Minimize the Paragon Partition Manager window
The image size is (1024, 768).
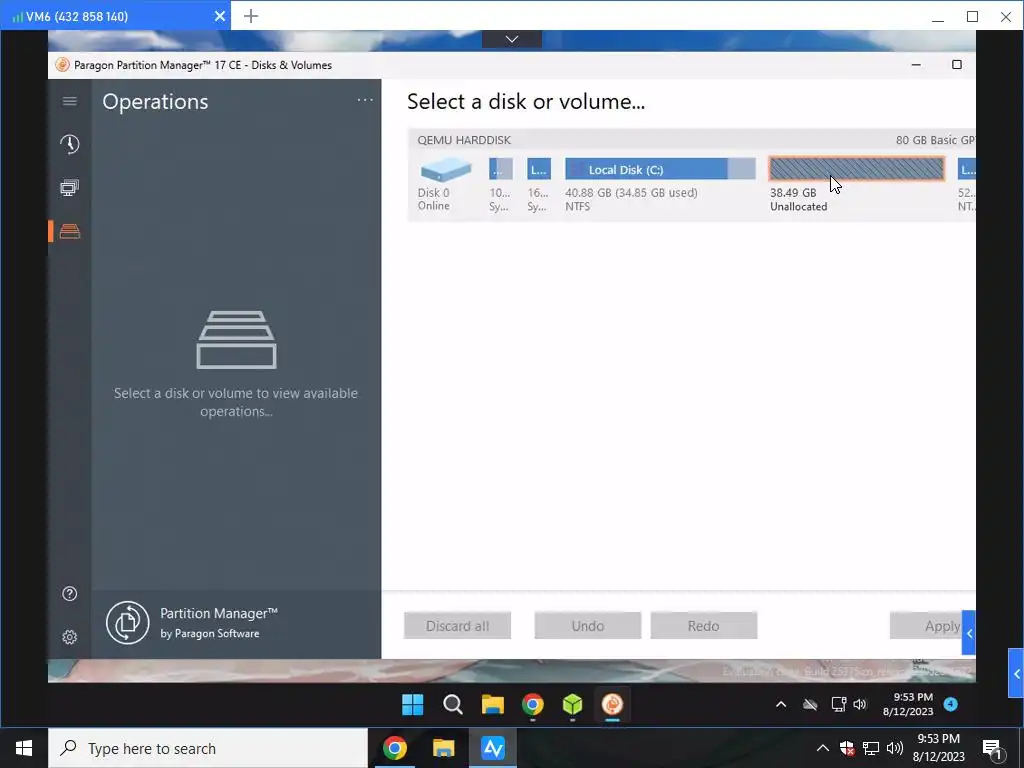point(916,65)
